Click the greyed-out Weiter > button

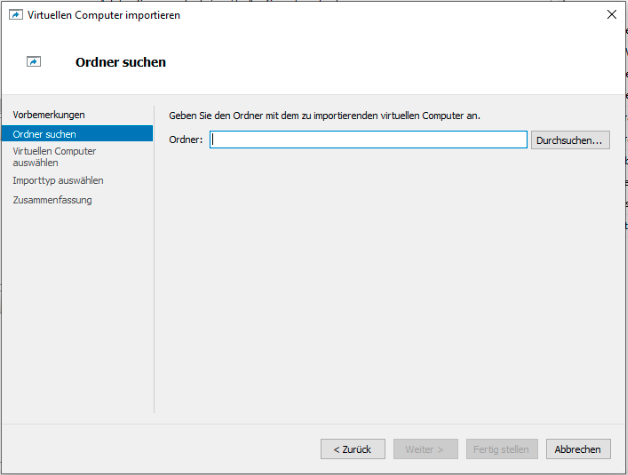point(425,449)
